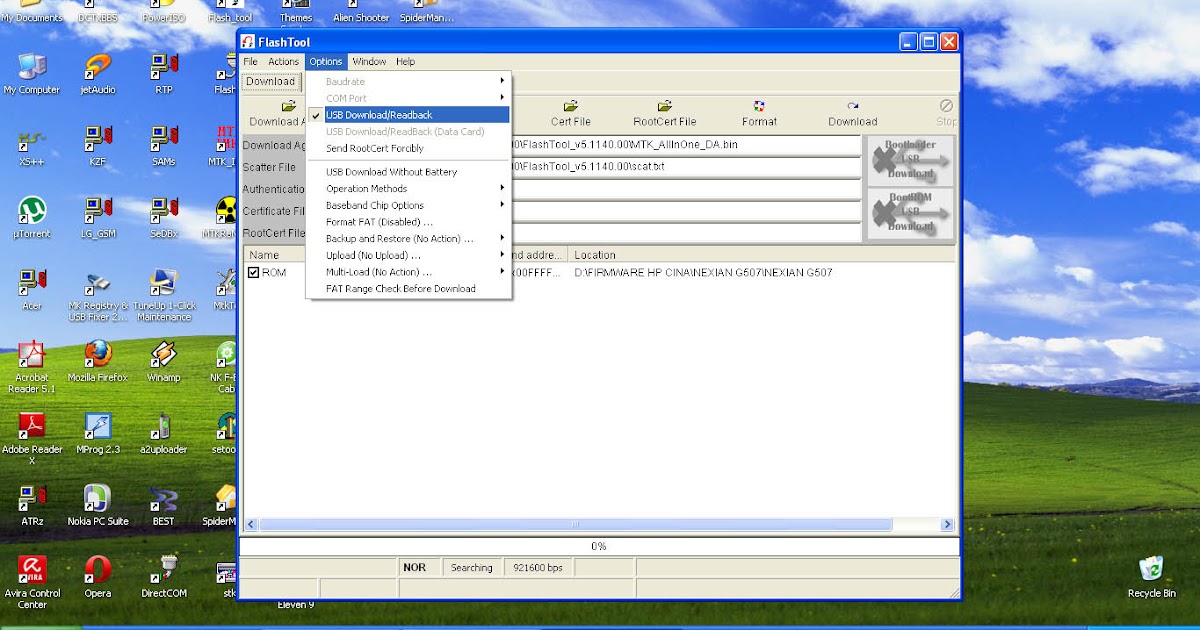Screen dimensions: 1200x630
Task: Click the Name column header
Action: [x=274, y=255]
